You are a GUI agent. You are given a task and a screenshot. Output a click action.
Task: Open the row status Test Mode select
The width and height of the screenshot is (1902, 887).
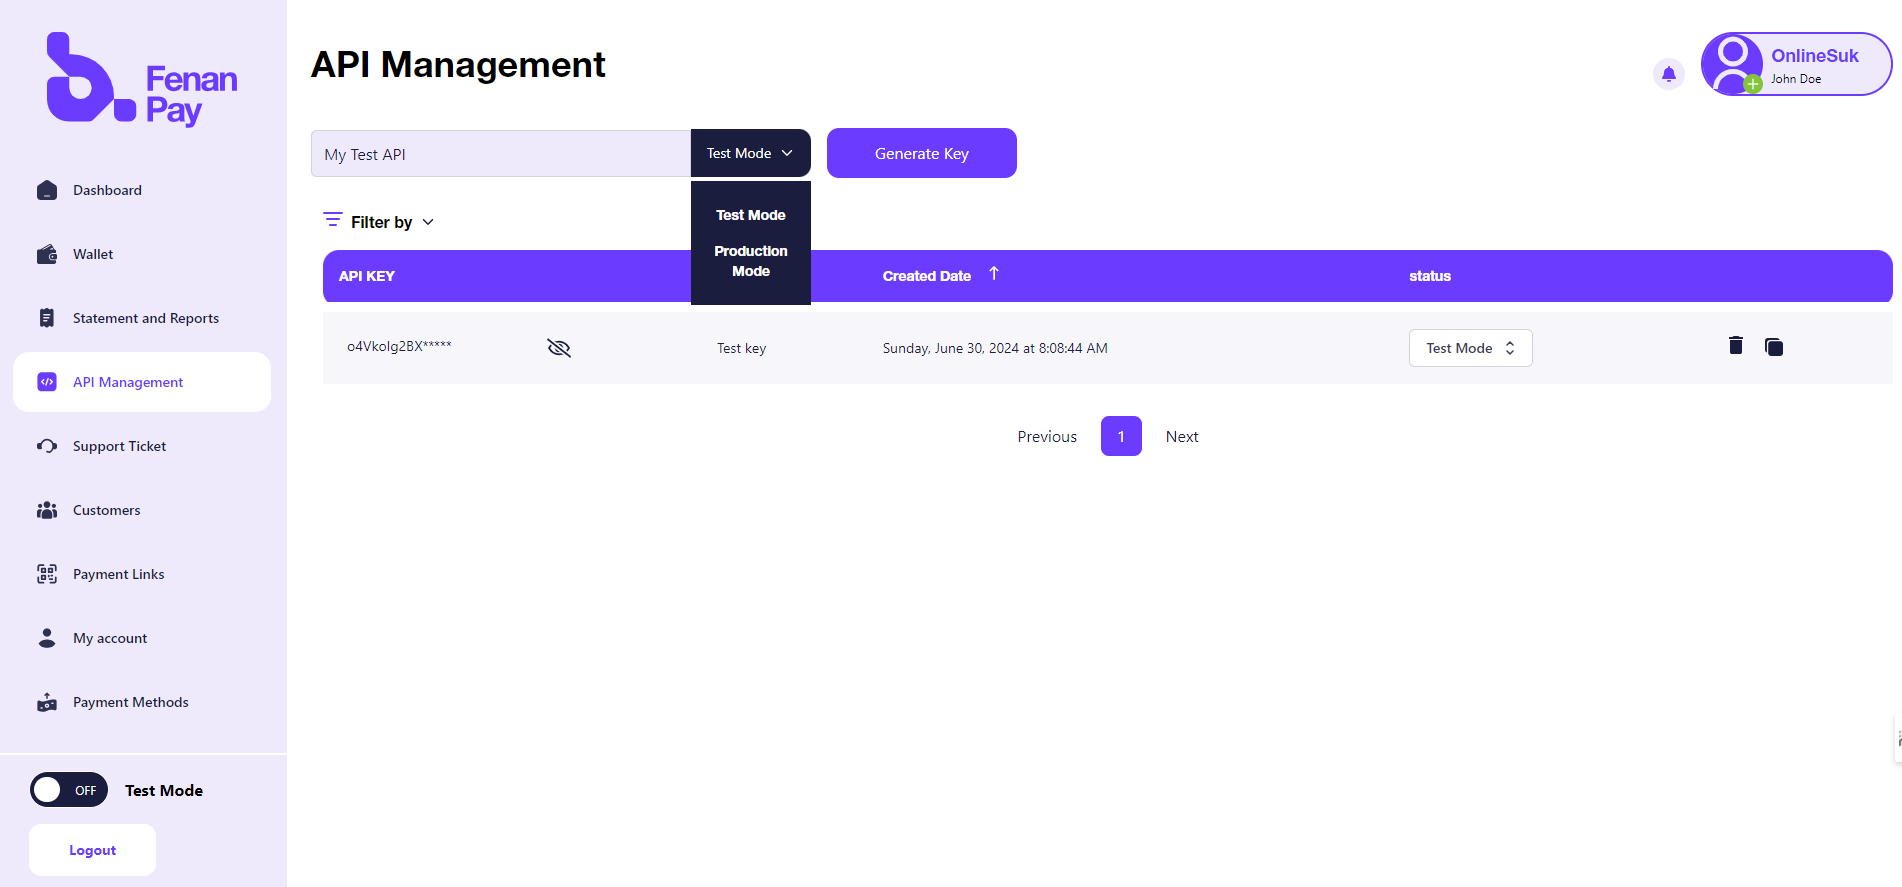pos(1470,348)
